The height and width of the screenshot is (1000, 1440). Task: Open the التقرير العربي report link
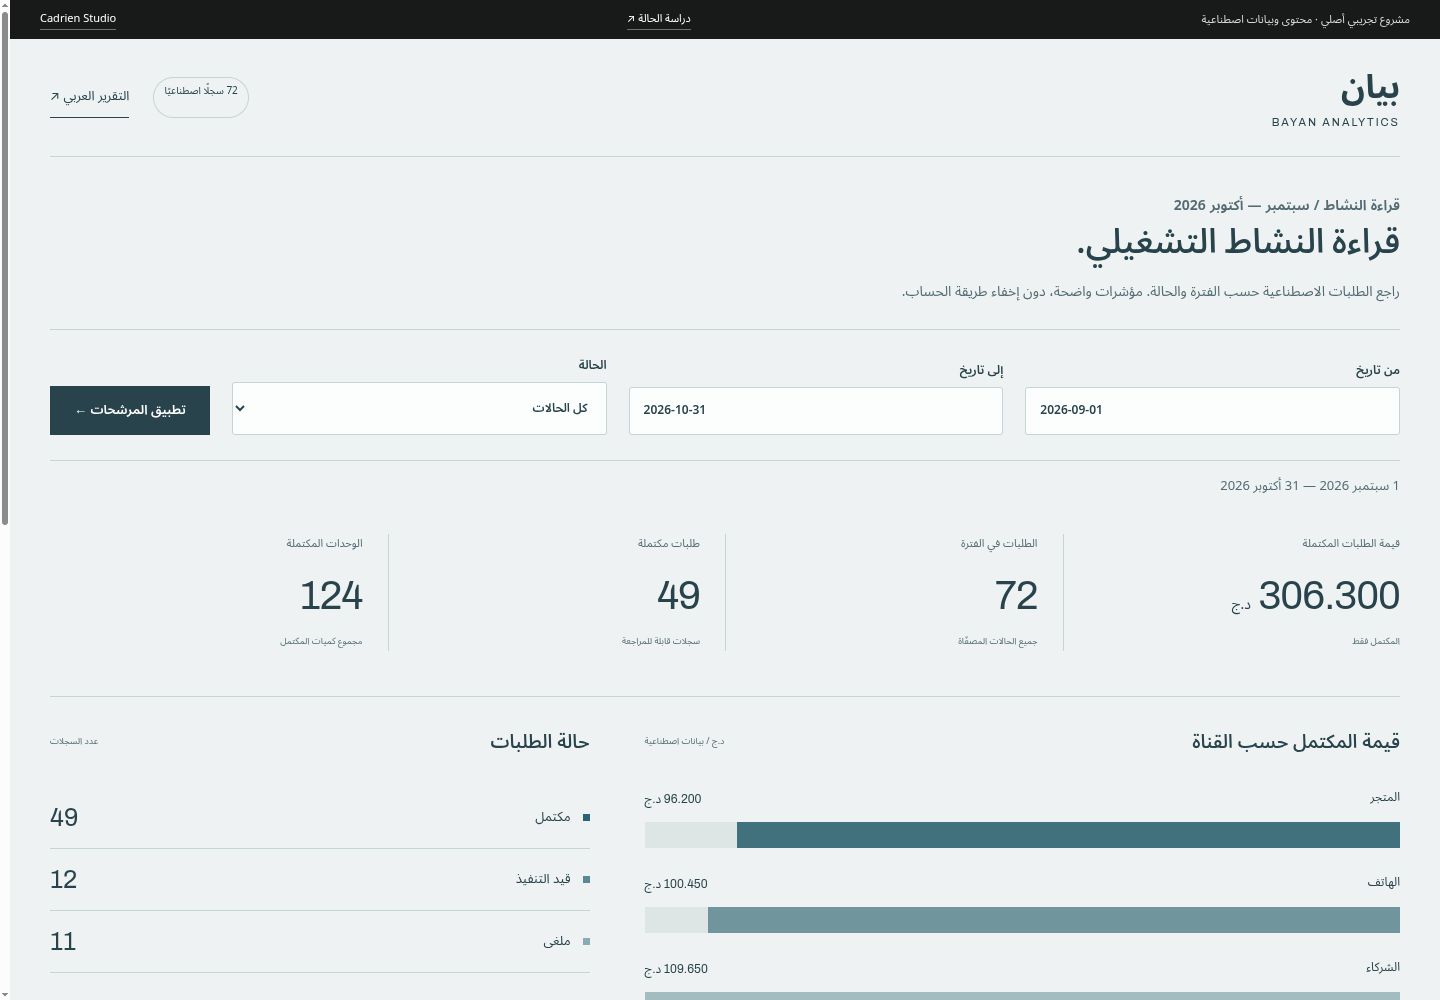(90, 97)
